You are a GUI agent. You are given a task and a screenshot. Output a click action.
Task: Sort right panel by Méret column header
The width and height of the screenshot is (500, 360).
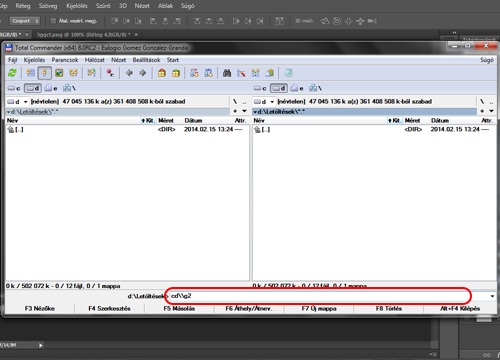click(413, 120)
